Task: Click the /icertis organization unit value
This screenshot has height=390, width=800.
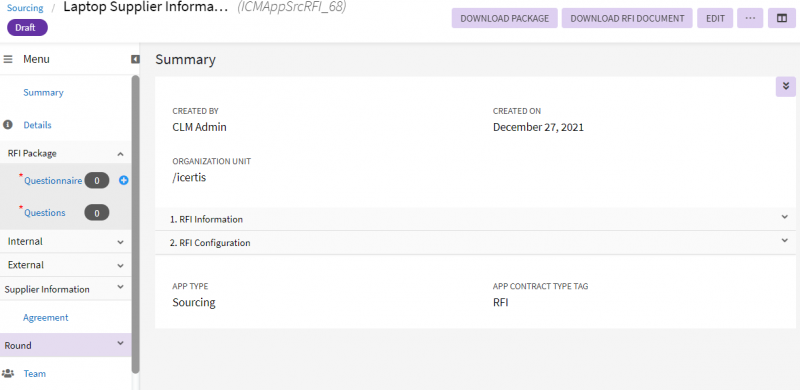Action: [x=189, y=179]
